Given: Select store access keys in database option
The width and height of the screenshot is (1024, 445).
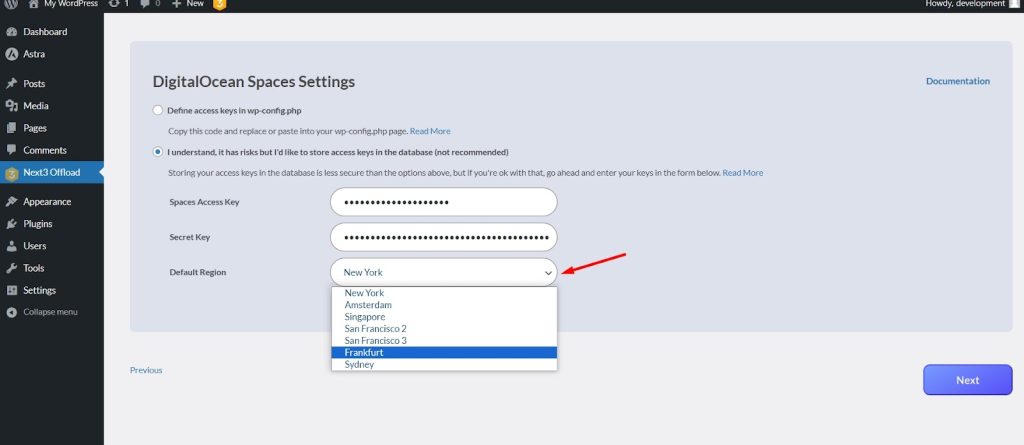Looking at the screenshot, I should point(157,152).
